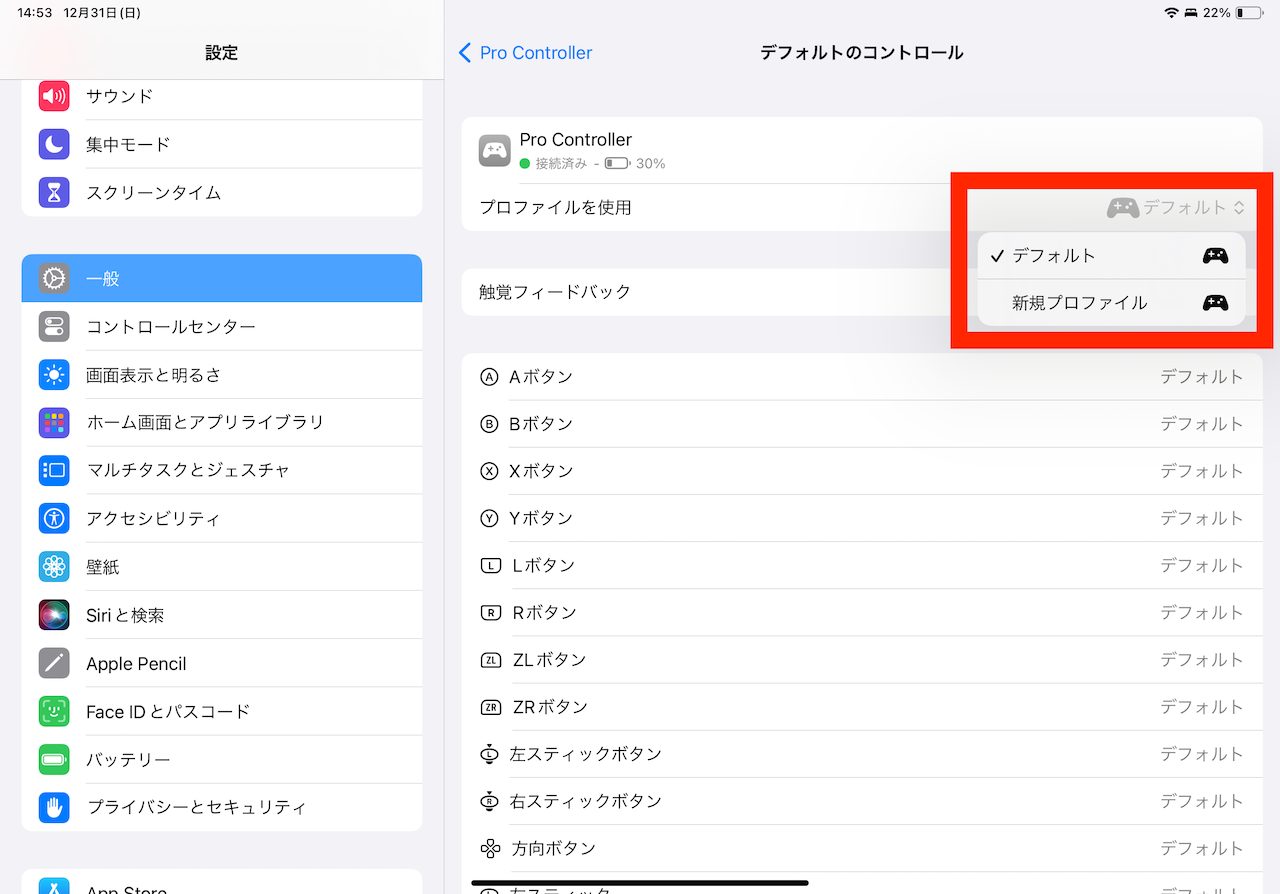Tap the 壁紙 flower icon
The image size is (1280, 894).
pos(54,567)
